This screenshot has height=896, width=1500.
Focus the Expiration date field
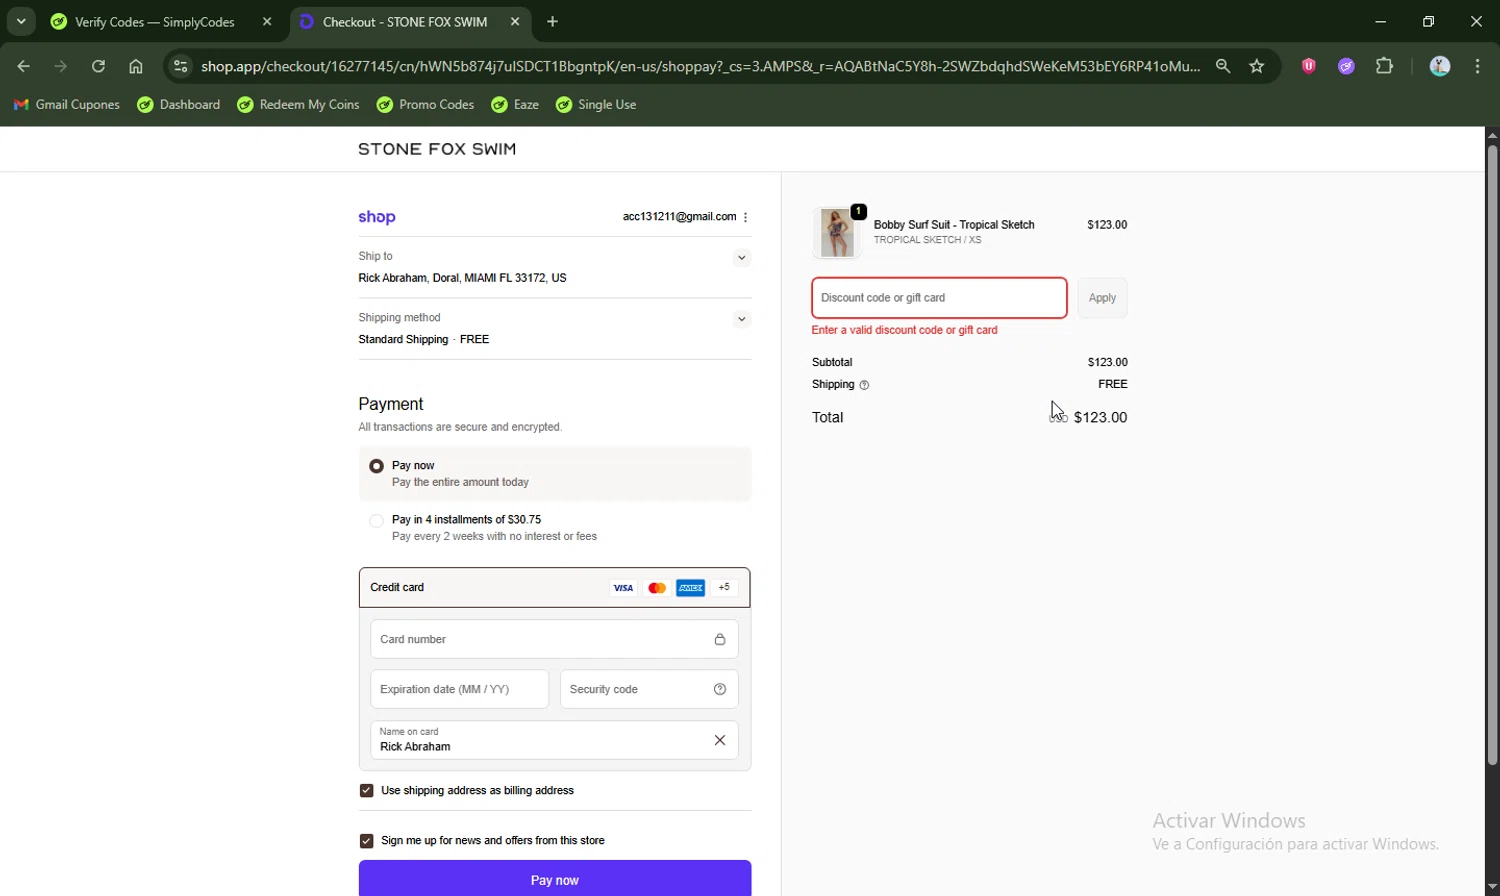[459, 689]
